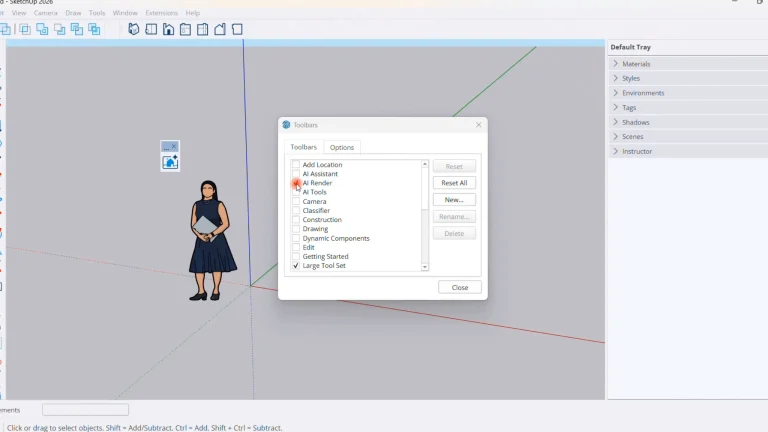
Task: Enable the Edit toolbar checkbox
Action: tap(296, 247)
